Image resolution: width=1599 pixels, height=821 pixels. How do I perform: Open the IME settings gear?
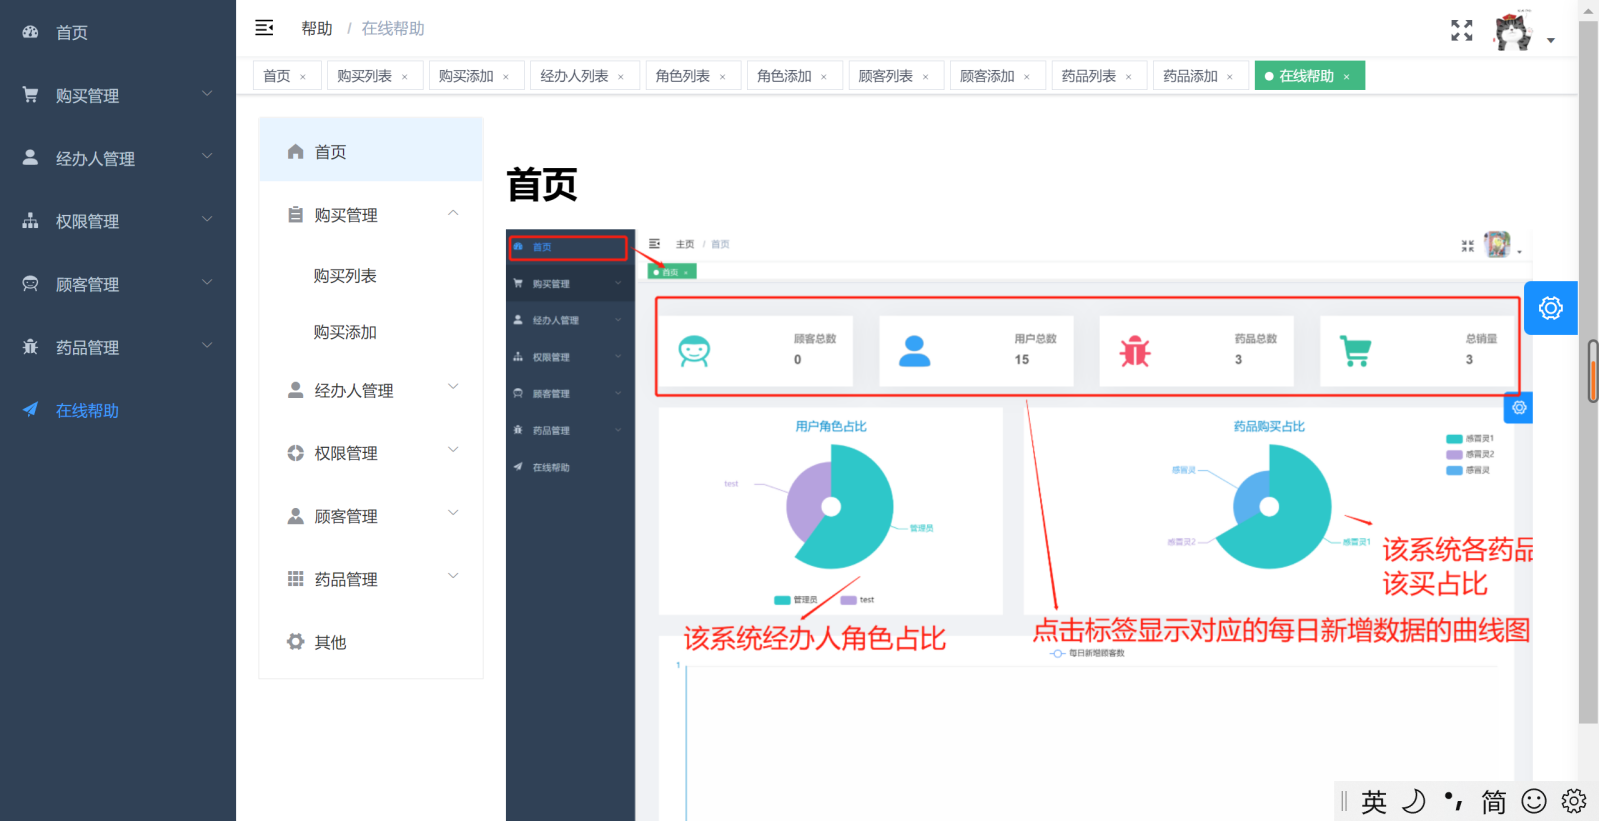1574,801
